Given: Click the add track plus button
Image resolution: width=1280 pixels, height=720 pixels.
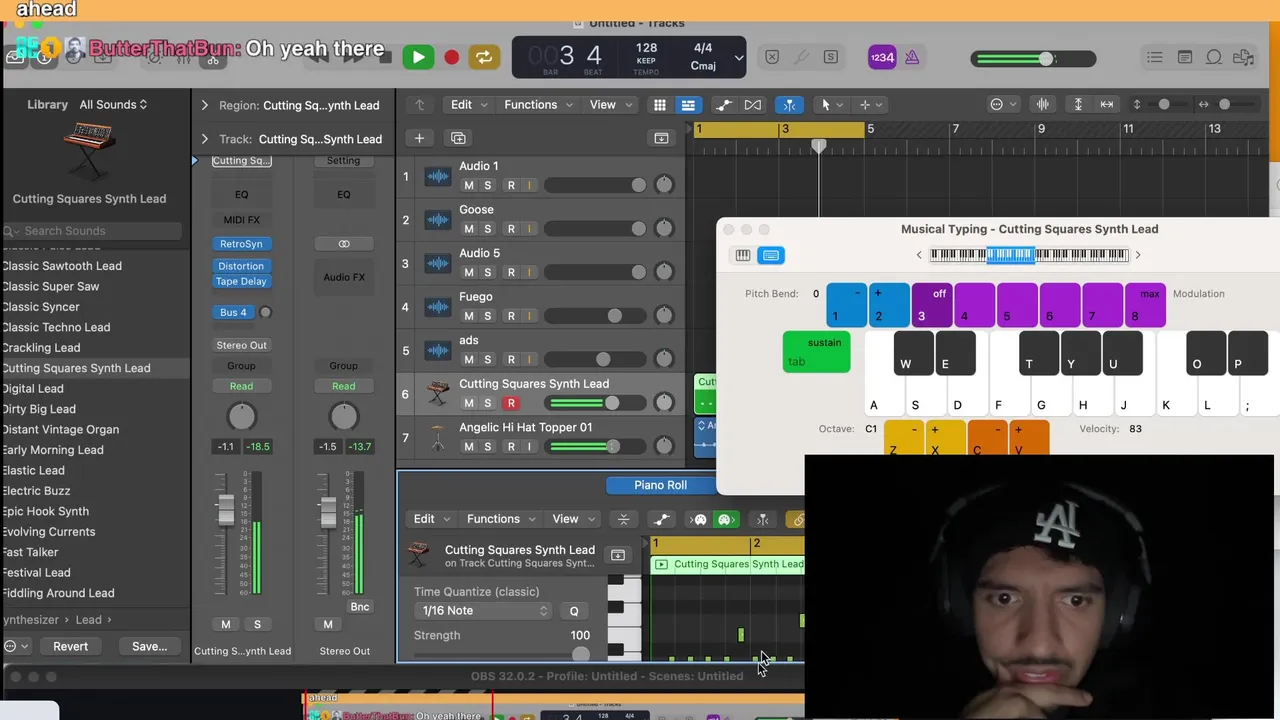Looking at the screenshot, I should point(419,138).
